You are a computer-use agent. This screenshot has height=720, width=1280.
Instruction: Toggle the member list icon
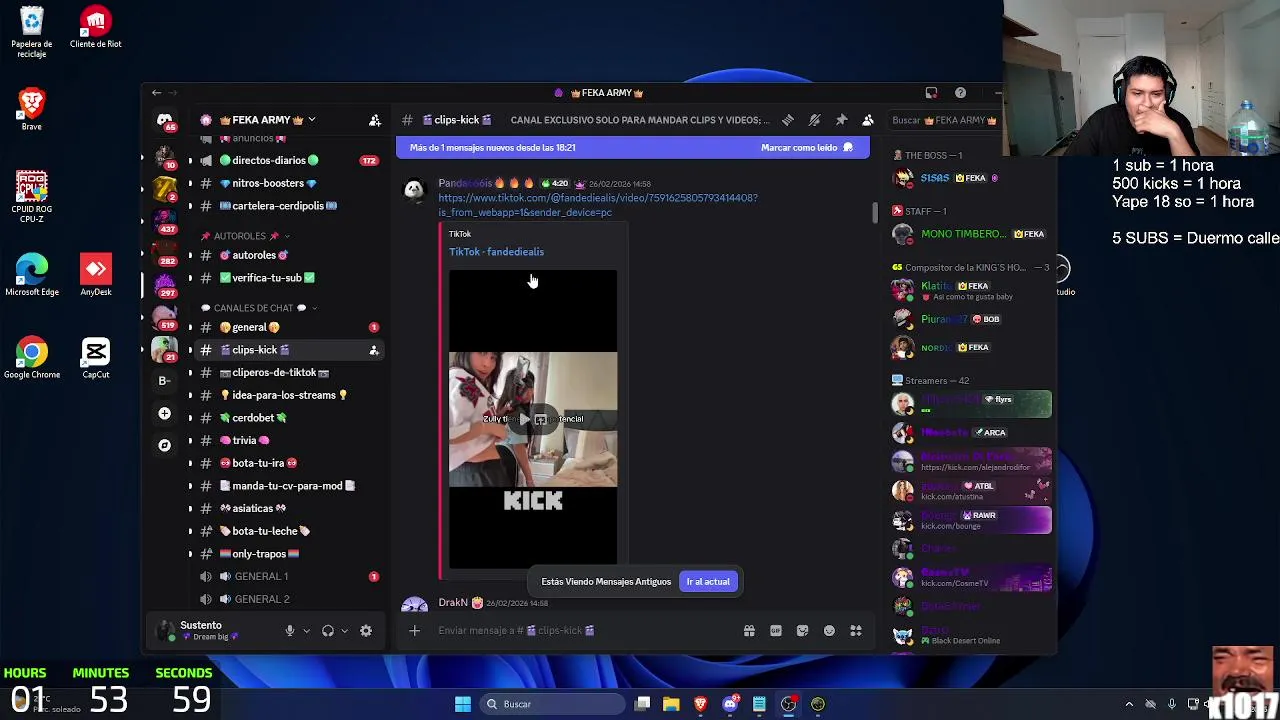(x=868, y=120)
